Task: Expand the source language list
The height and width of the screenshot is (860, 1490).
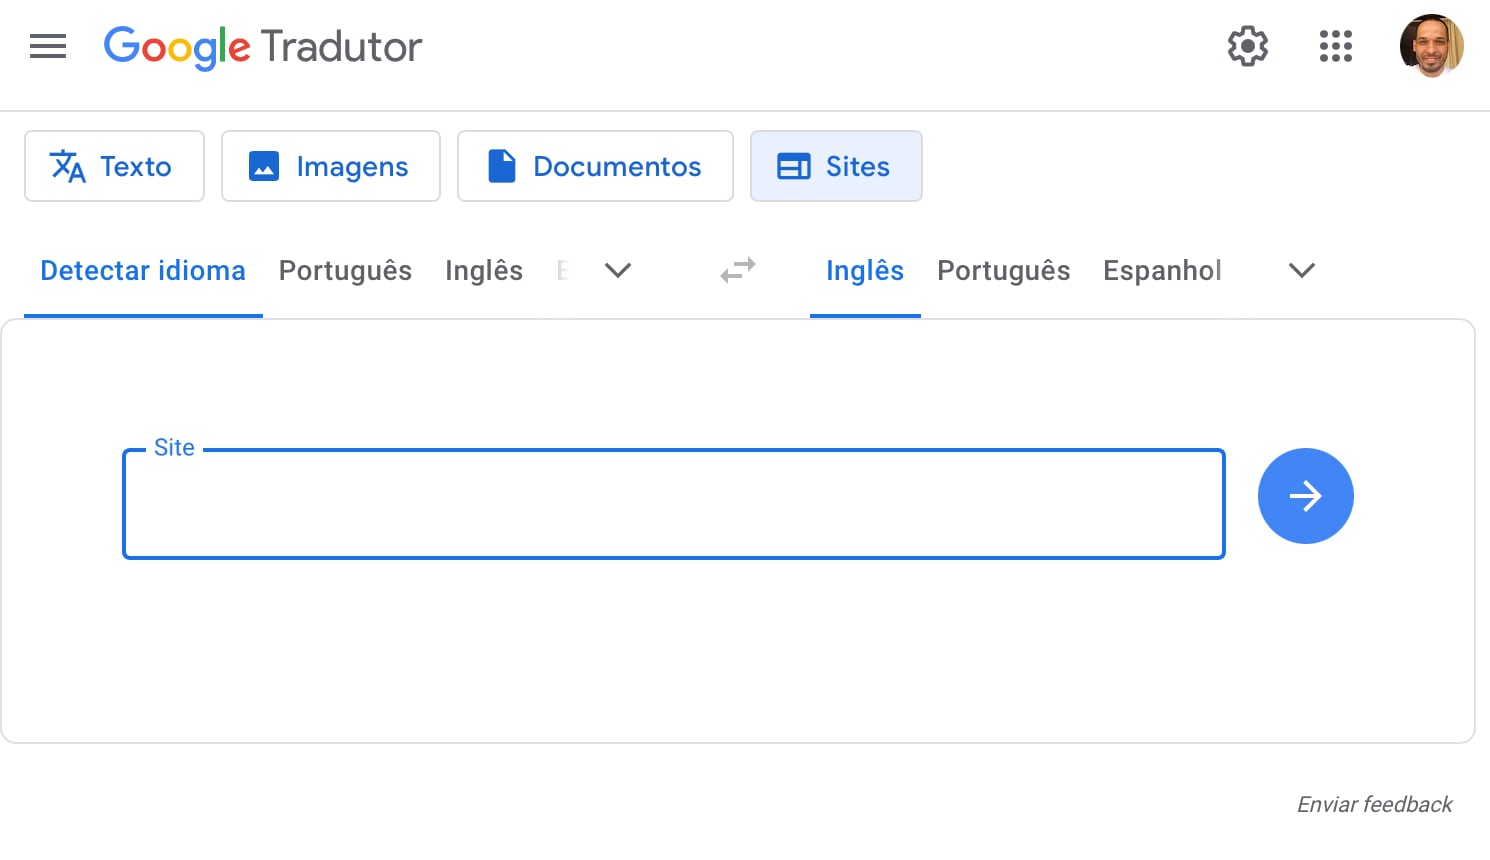Action: coord(618,271)
